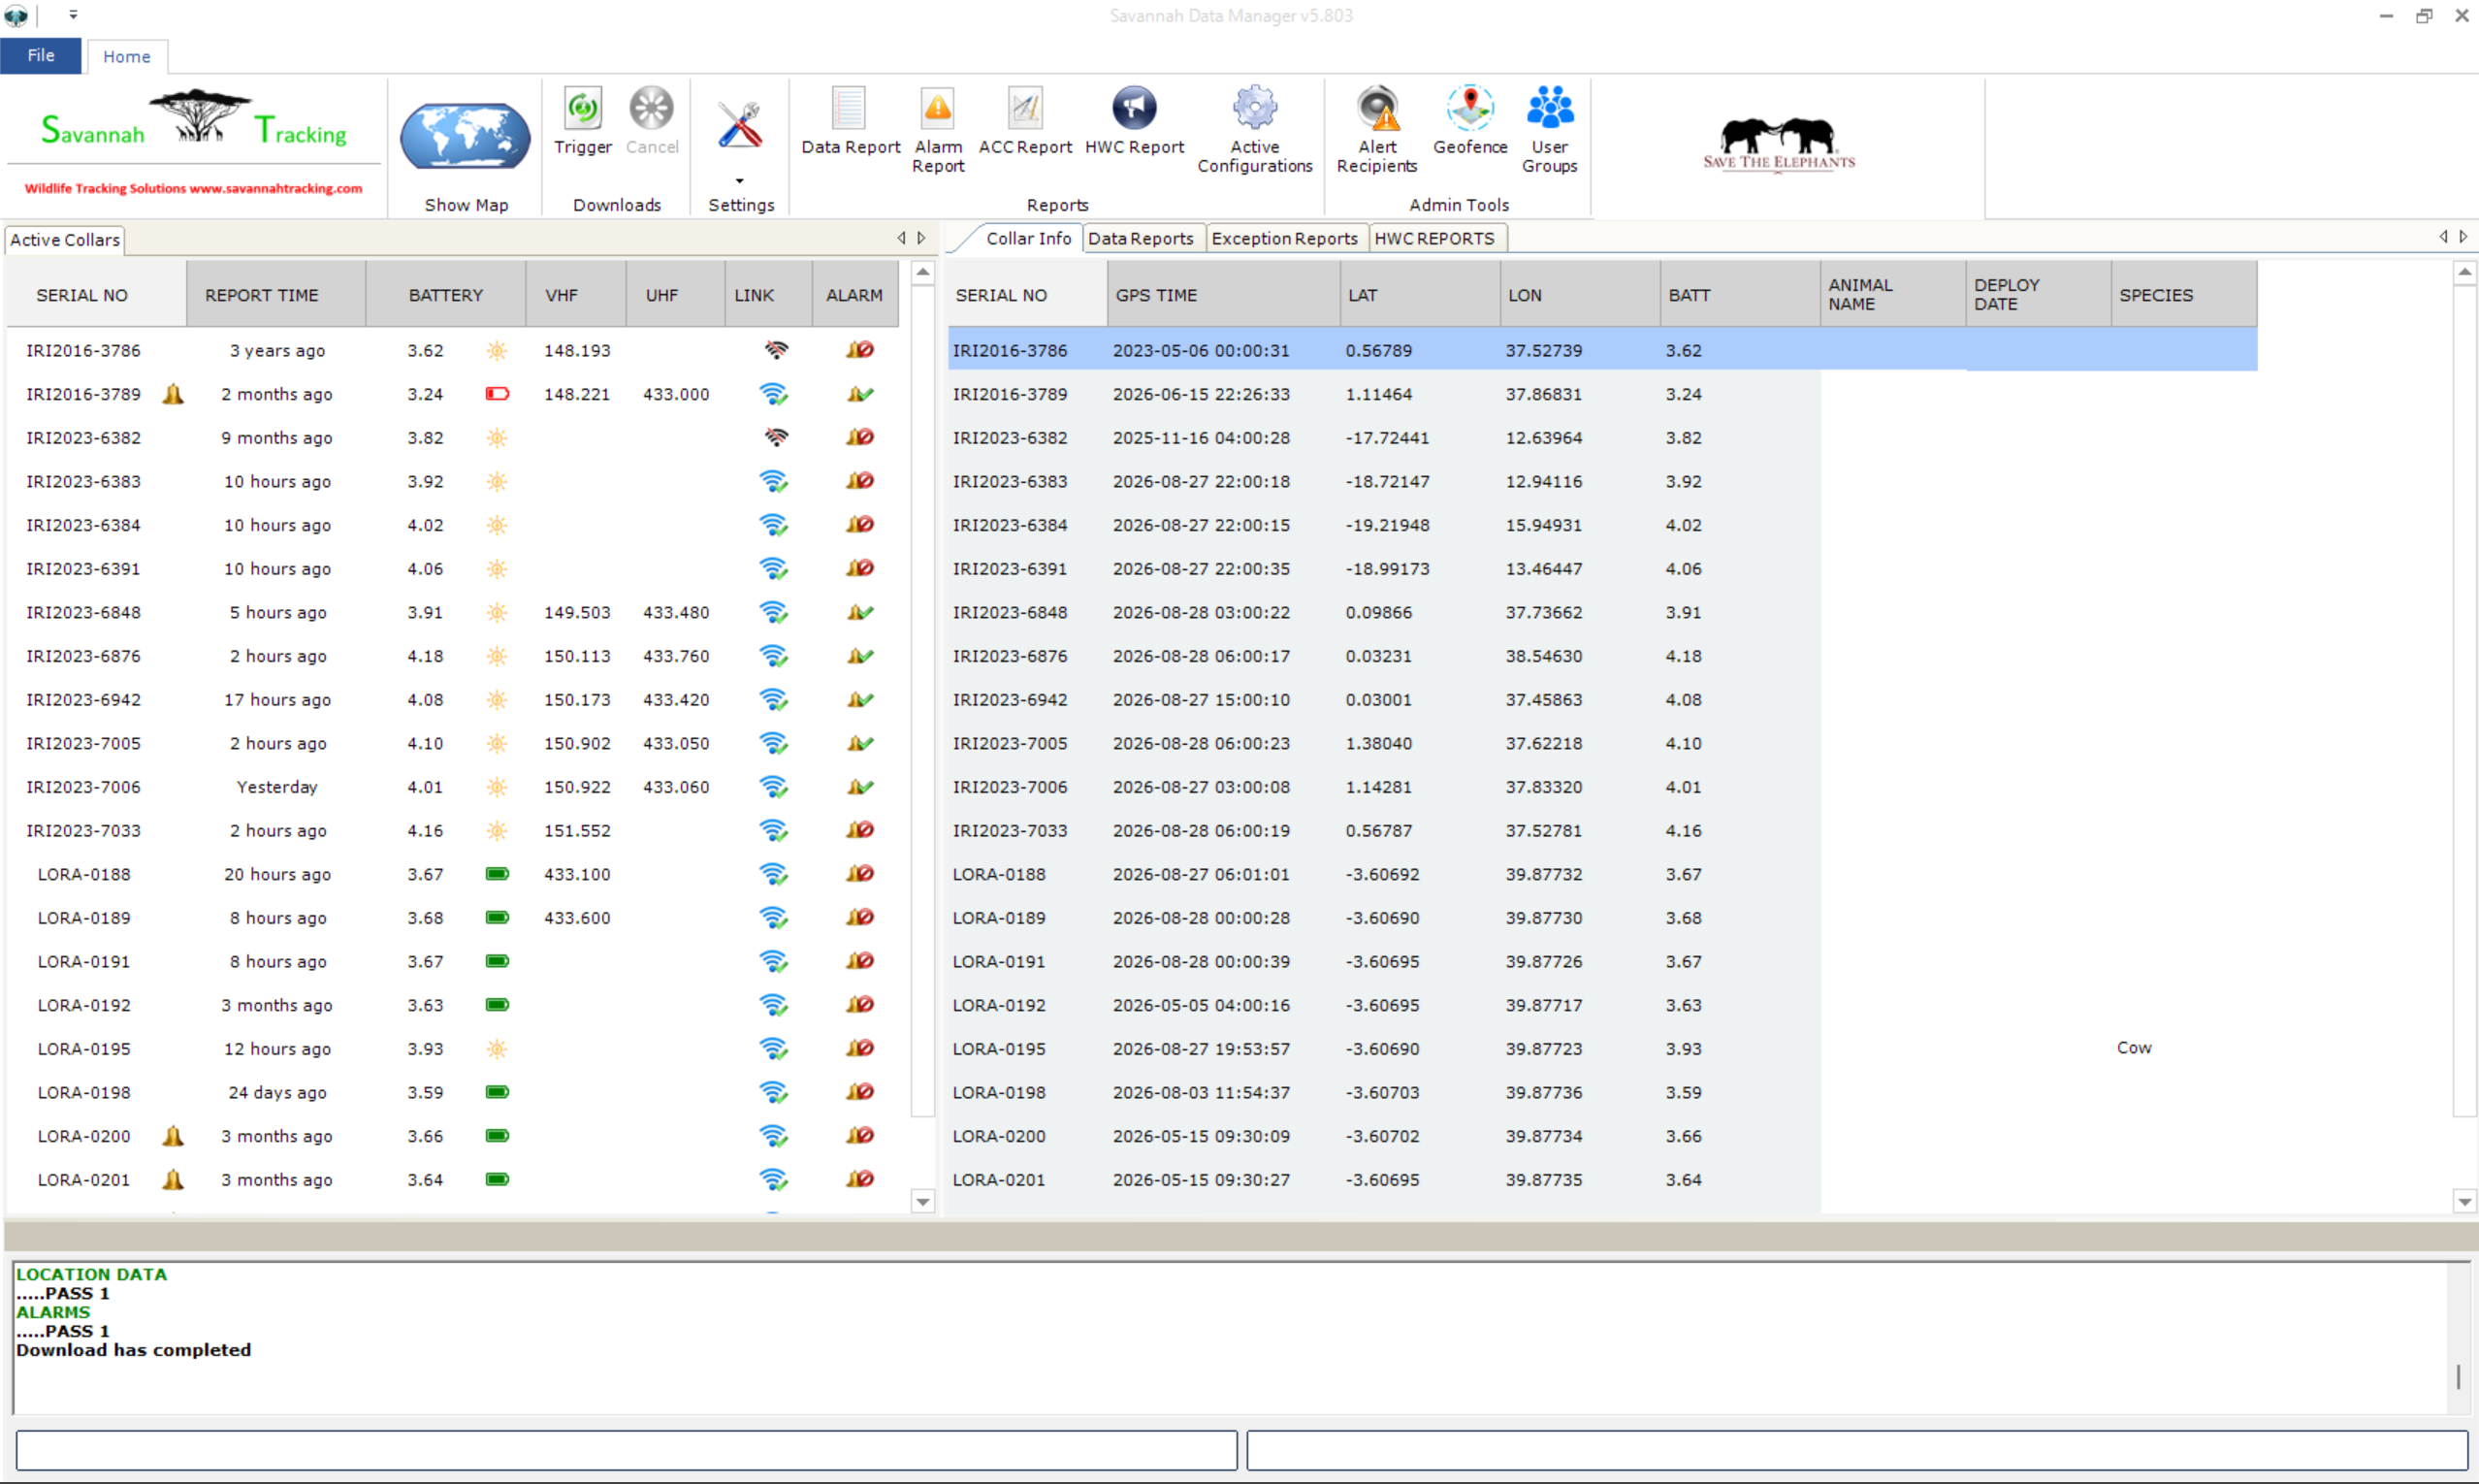
Task: Open Active Configurations gear icon
Action: click(1254, 108)
